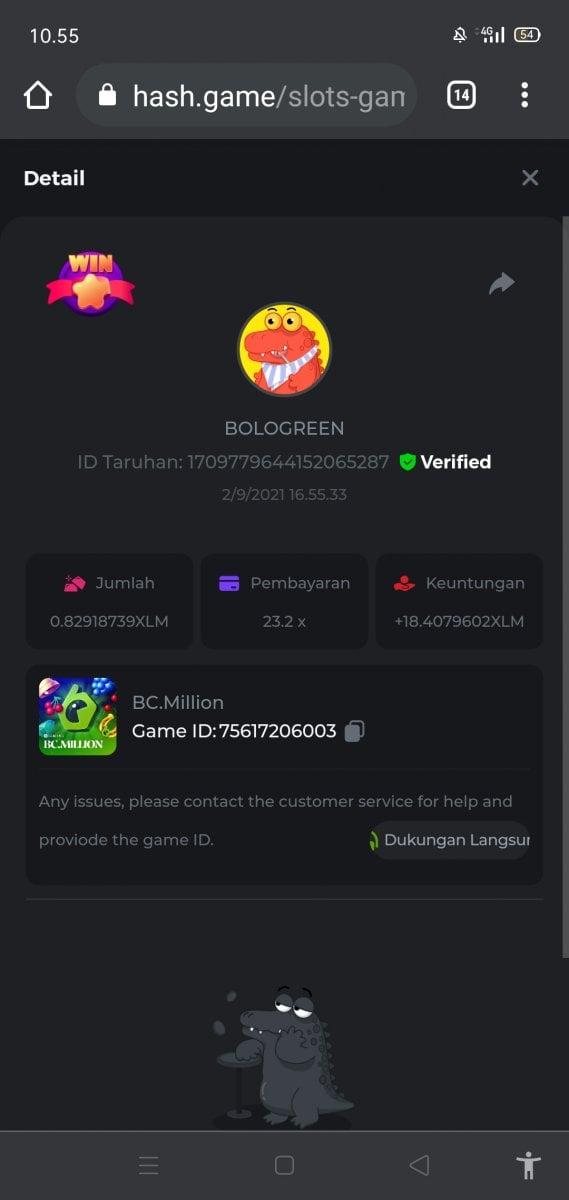569x1200 pixels.
Task: Tap the Android recent apps menu icon
Action: click(148, 1165)
